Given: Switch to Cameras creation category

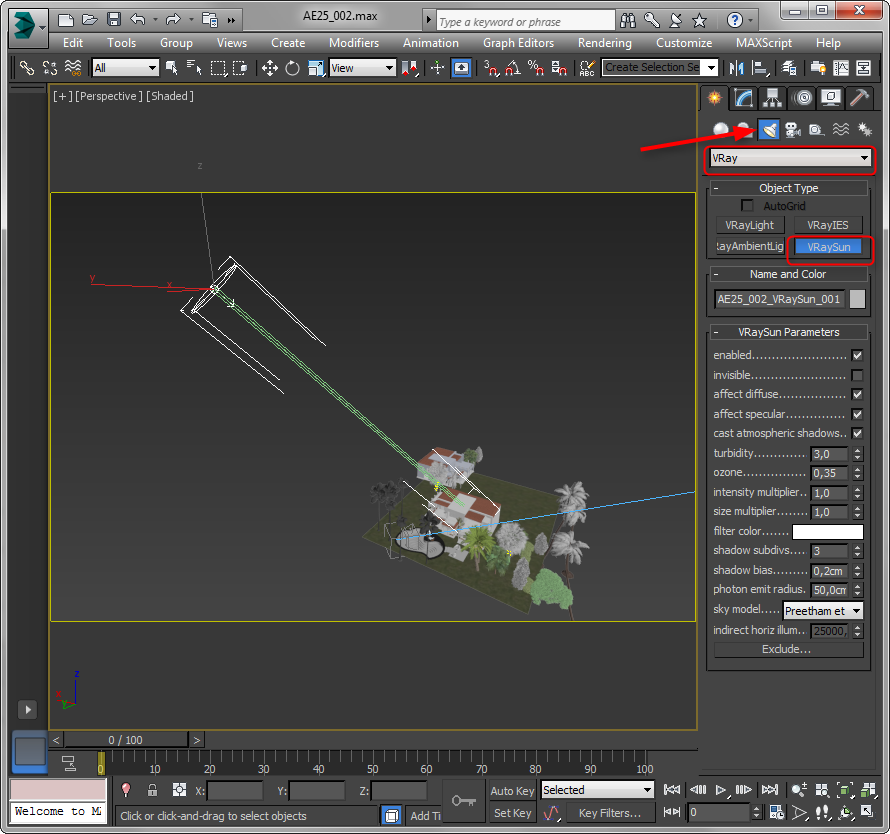Looking at the screenshot, I should coord(793,130).
